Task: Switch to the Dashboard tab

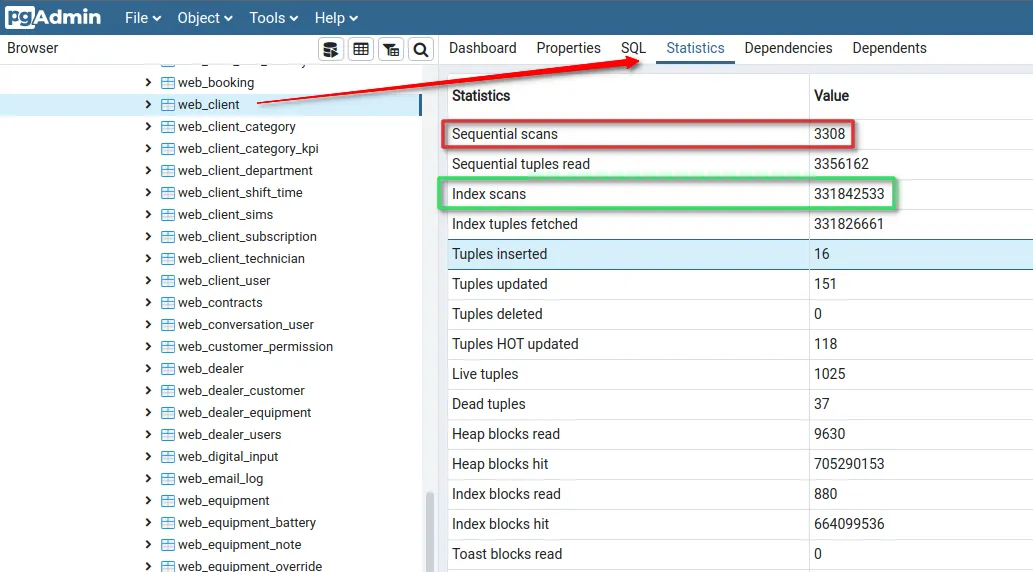Action: 483,48
